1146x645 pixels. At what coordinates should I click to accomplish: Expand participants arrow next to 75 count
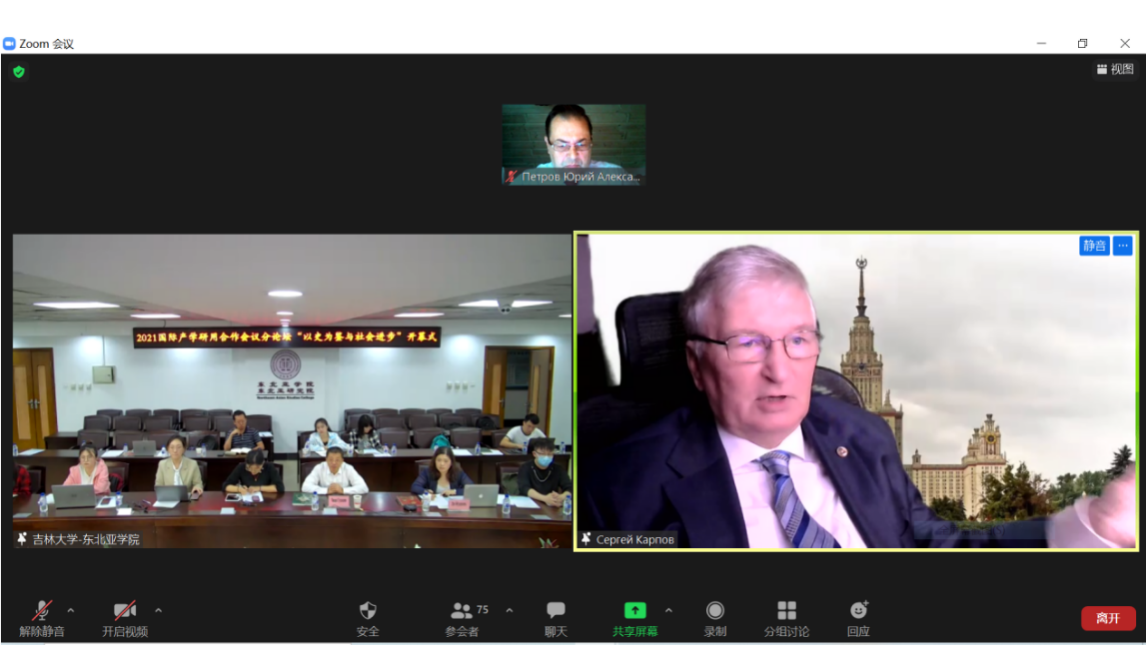509,610
